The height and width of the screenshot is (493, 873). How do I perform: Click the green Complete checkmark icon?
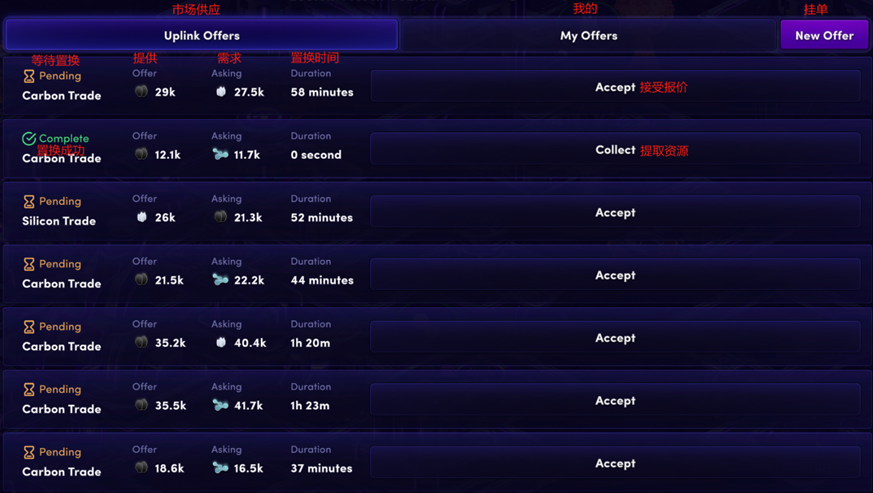point(29,139)
